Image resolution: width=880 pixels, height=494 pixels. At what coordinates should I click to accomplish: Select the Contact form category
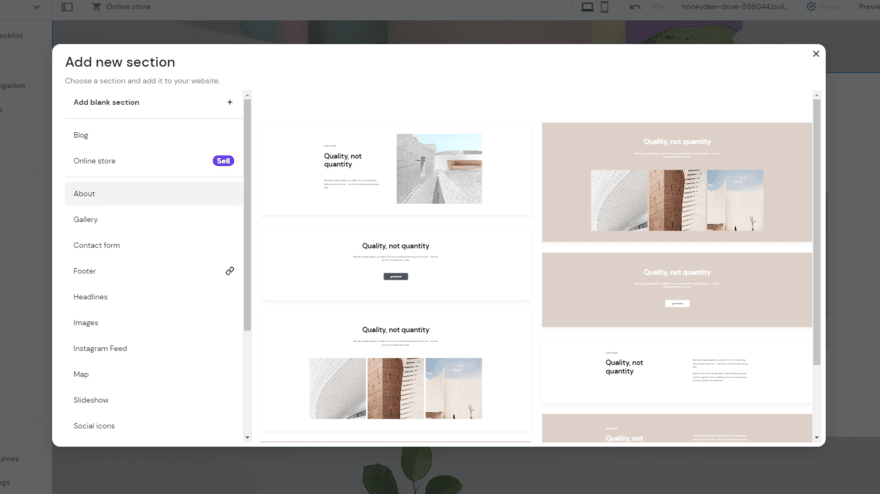point(154,245)
